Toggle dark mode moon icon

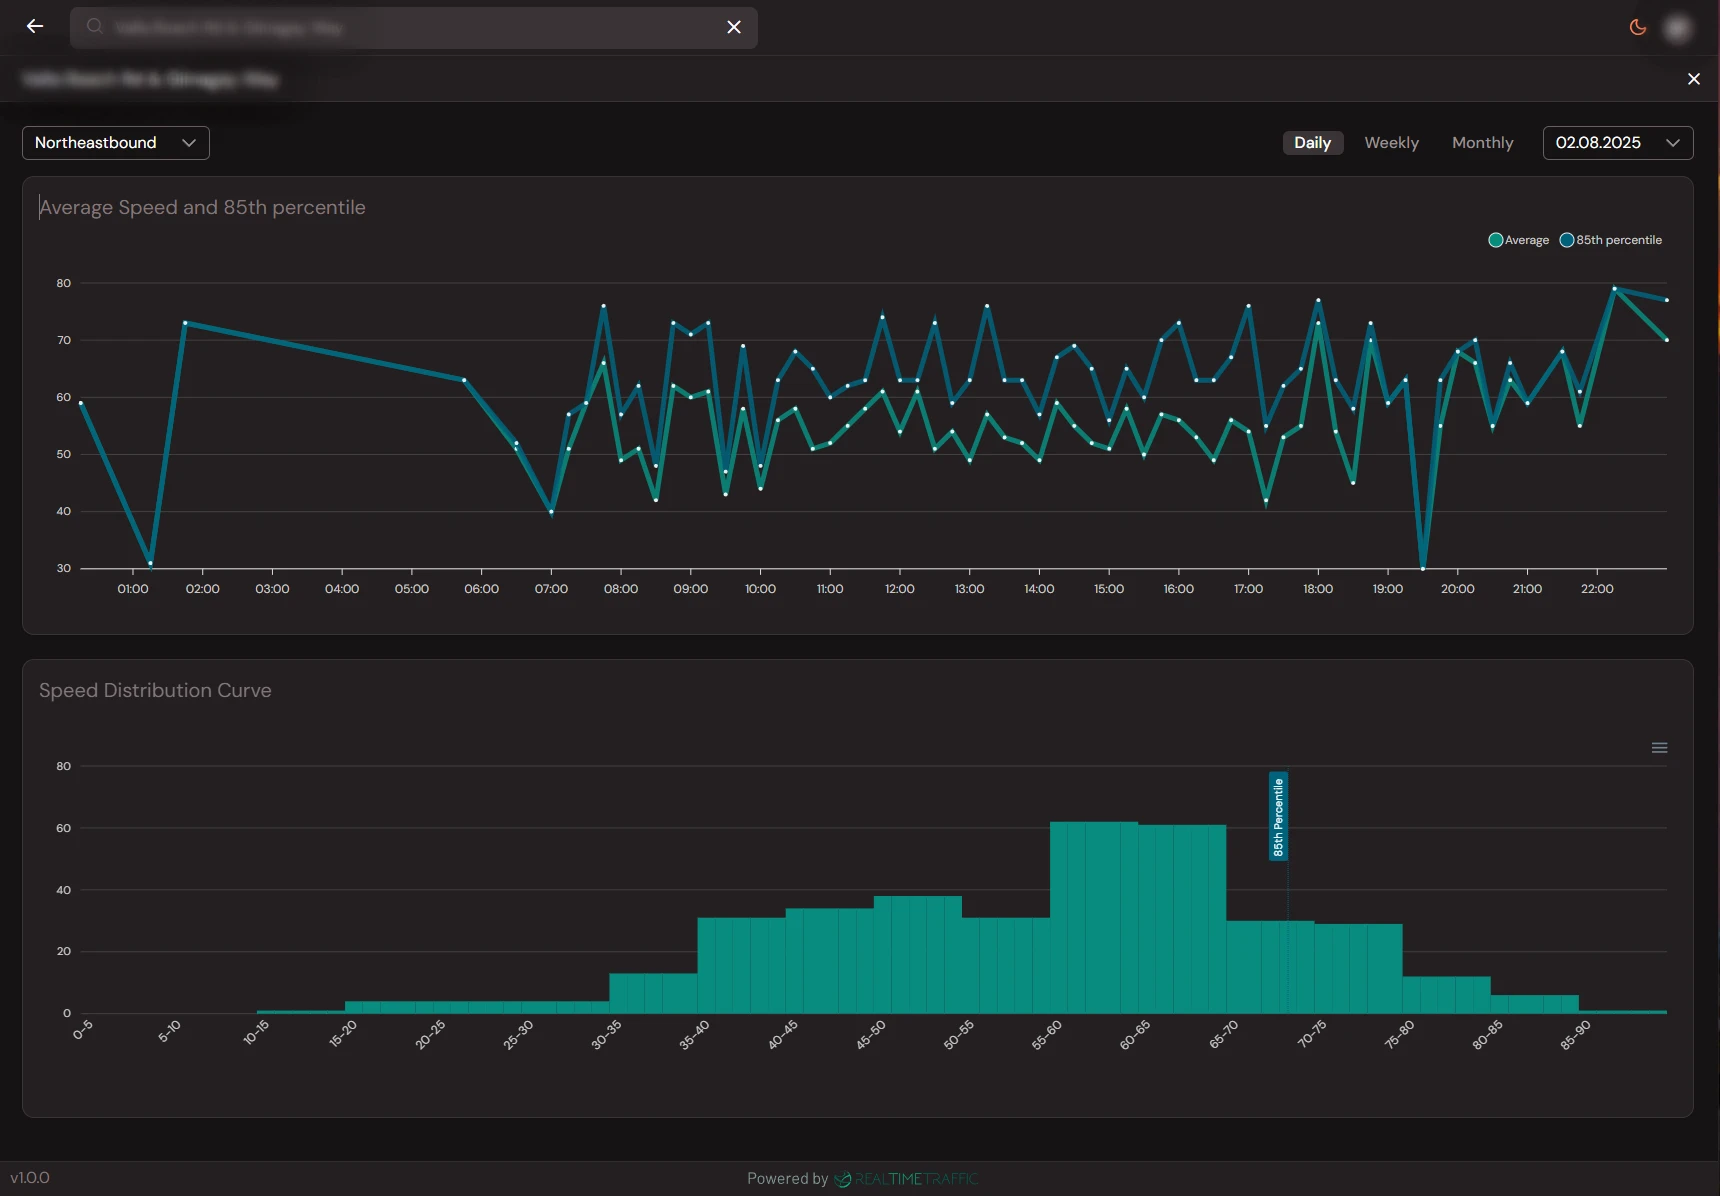pos(1638,27)
